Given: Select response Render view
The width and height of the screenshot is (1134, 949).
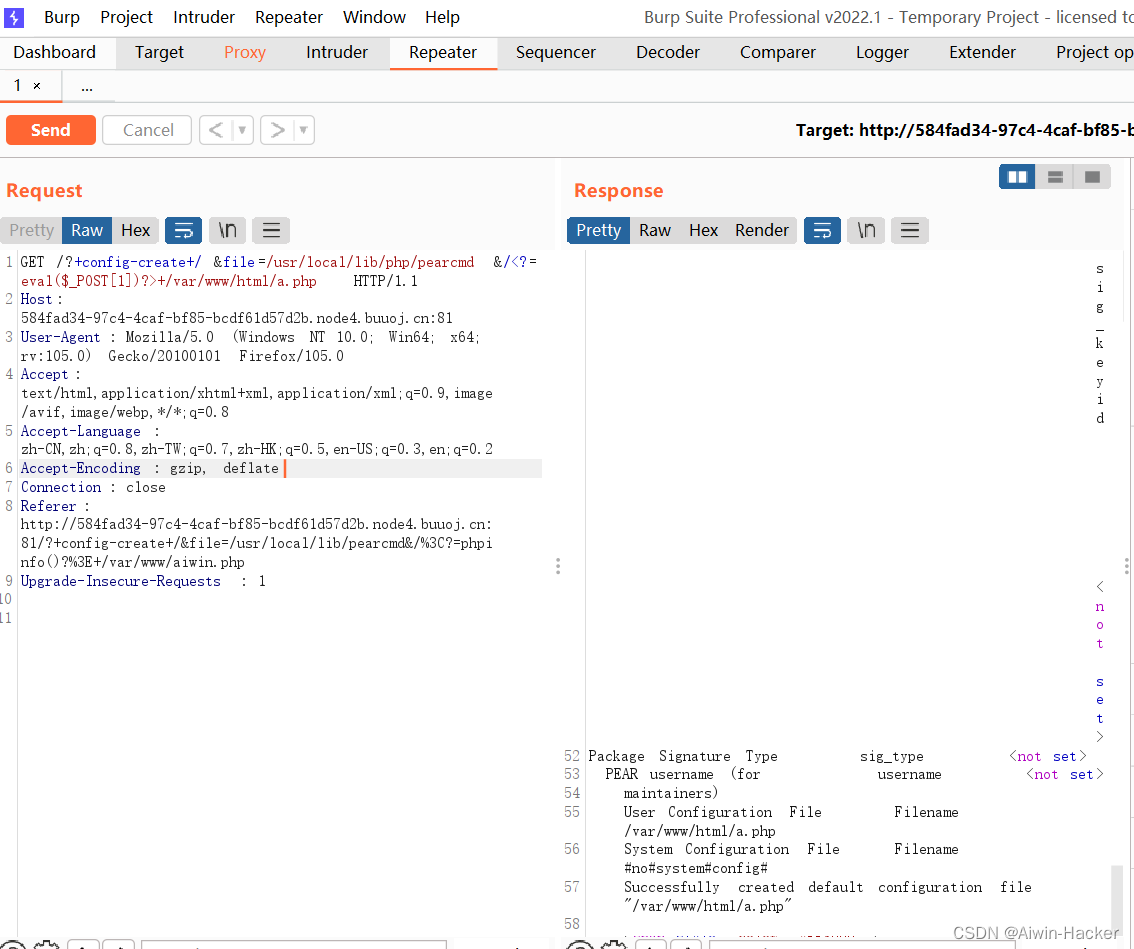Looking at the screenshot, I should pos(762,231).
